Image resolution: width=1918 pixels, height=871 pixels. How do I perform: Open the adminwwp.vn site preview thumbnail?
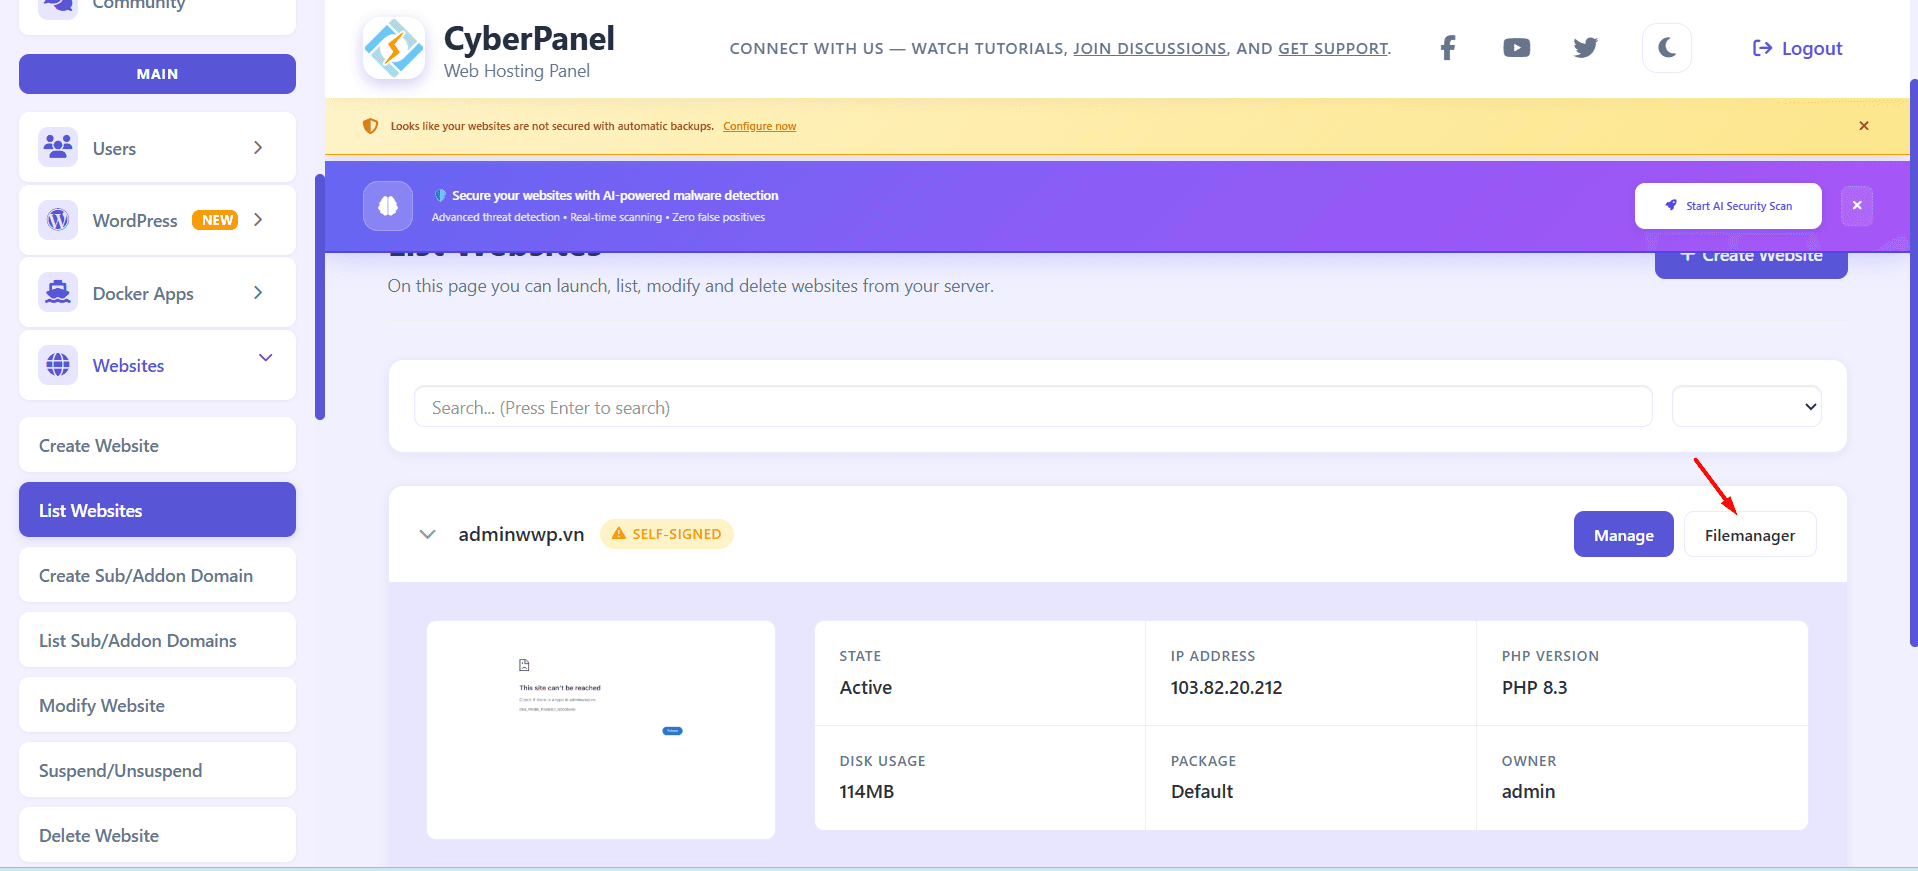[600, 730]
